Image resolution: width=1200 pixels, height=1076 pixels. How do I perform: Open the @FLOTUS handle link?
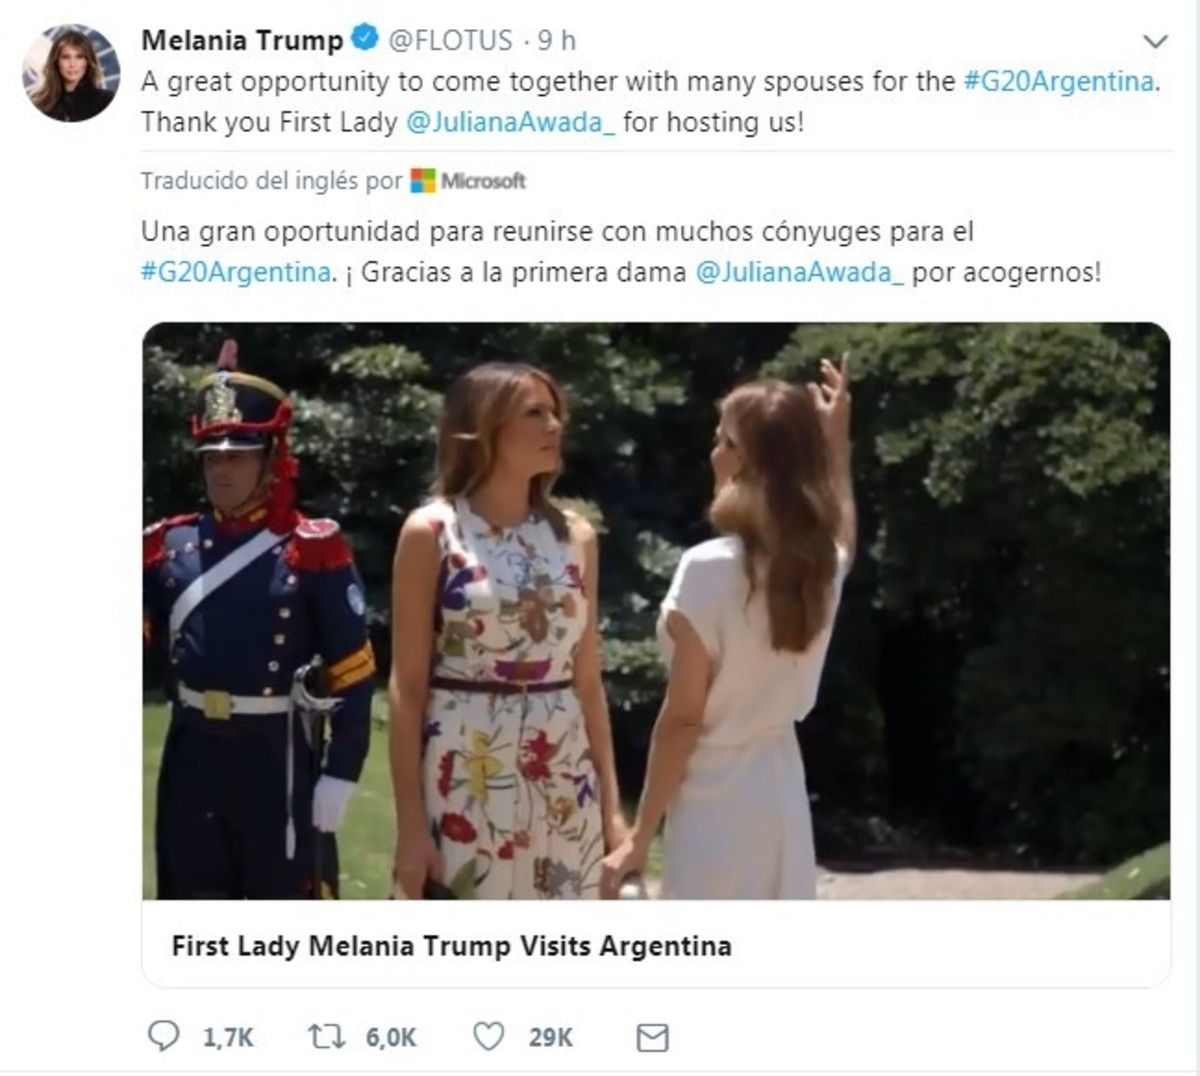(x=450, y=40)
